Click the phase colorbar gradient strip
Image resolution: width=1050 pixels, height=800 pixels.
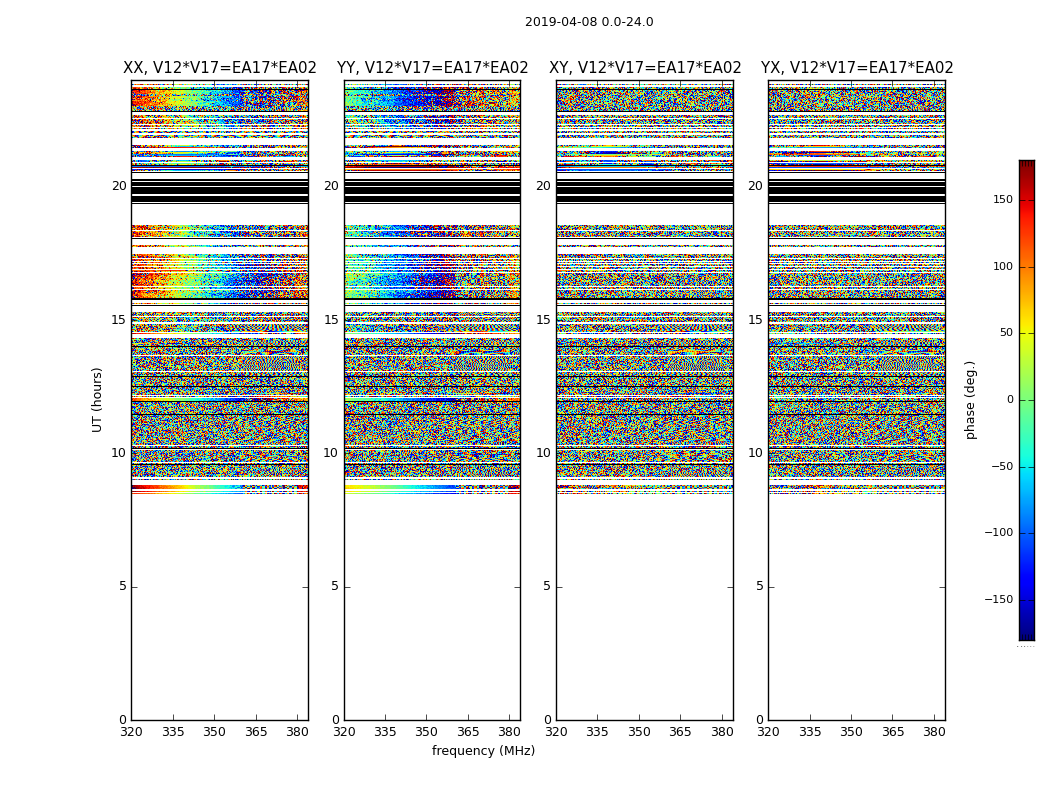1027,400
